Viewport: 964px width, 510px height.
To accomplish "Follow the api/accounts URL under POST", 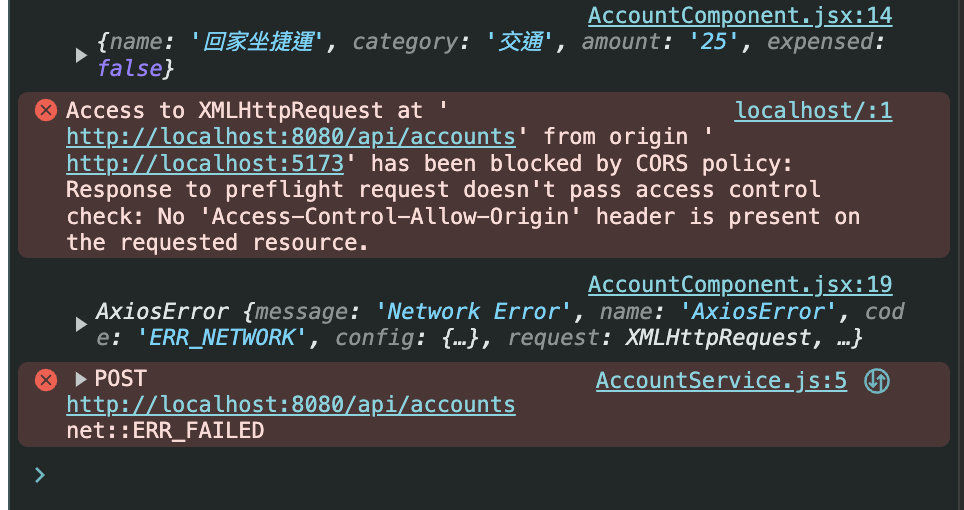I will click(x=291, y=406).
